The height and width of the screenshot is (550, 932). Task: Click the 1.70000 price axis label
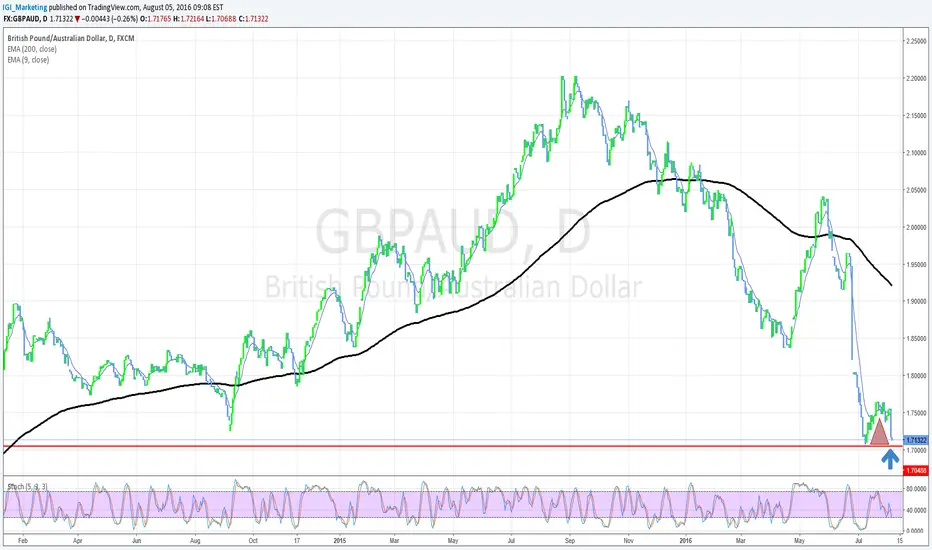point(916,450)
